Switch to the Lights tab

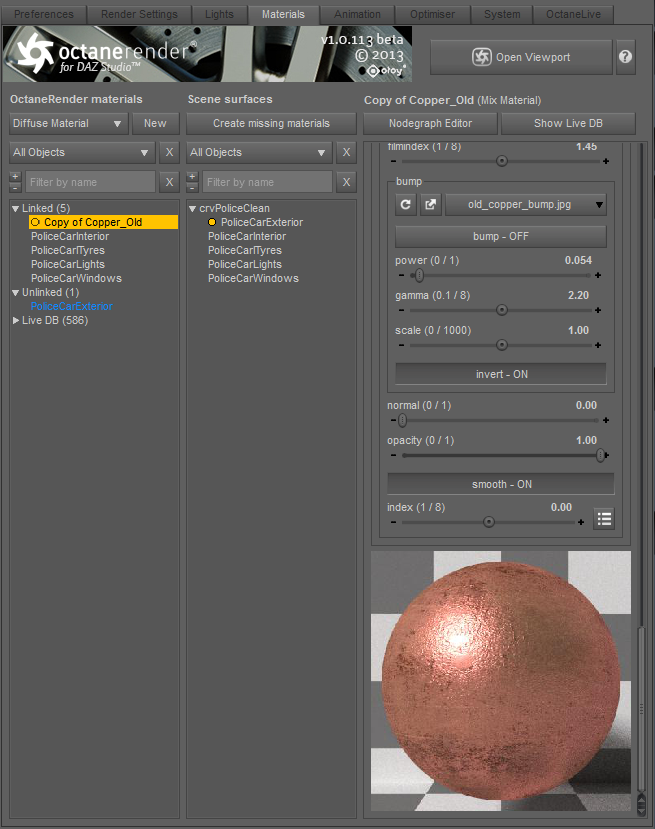tap(219, 14)
